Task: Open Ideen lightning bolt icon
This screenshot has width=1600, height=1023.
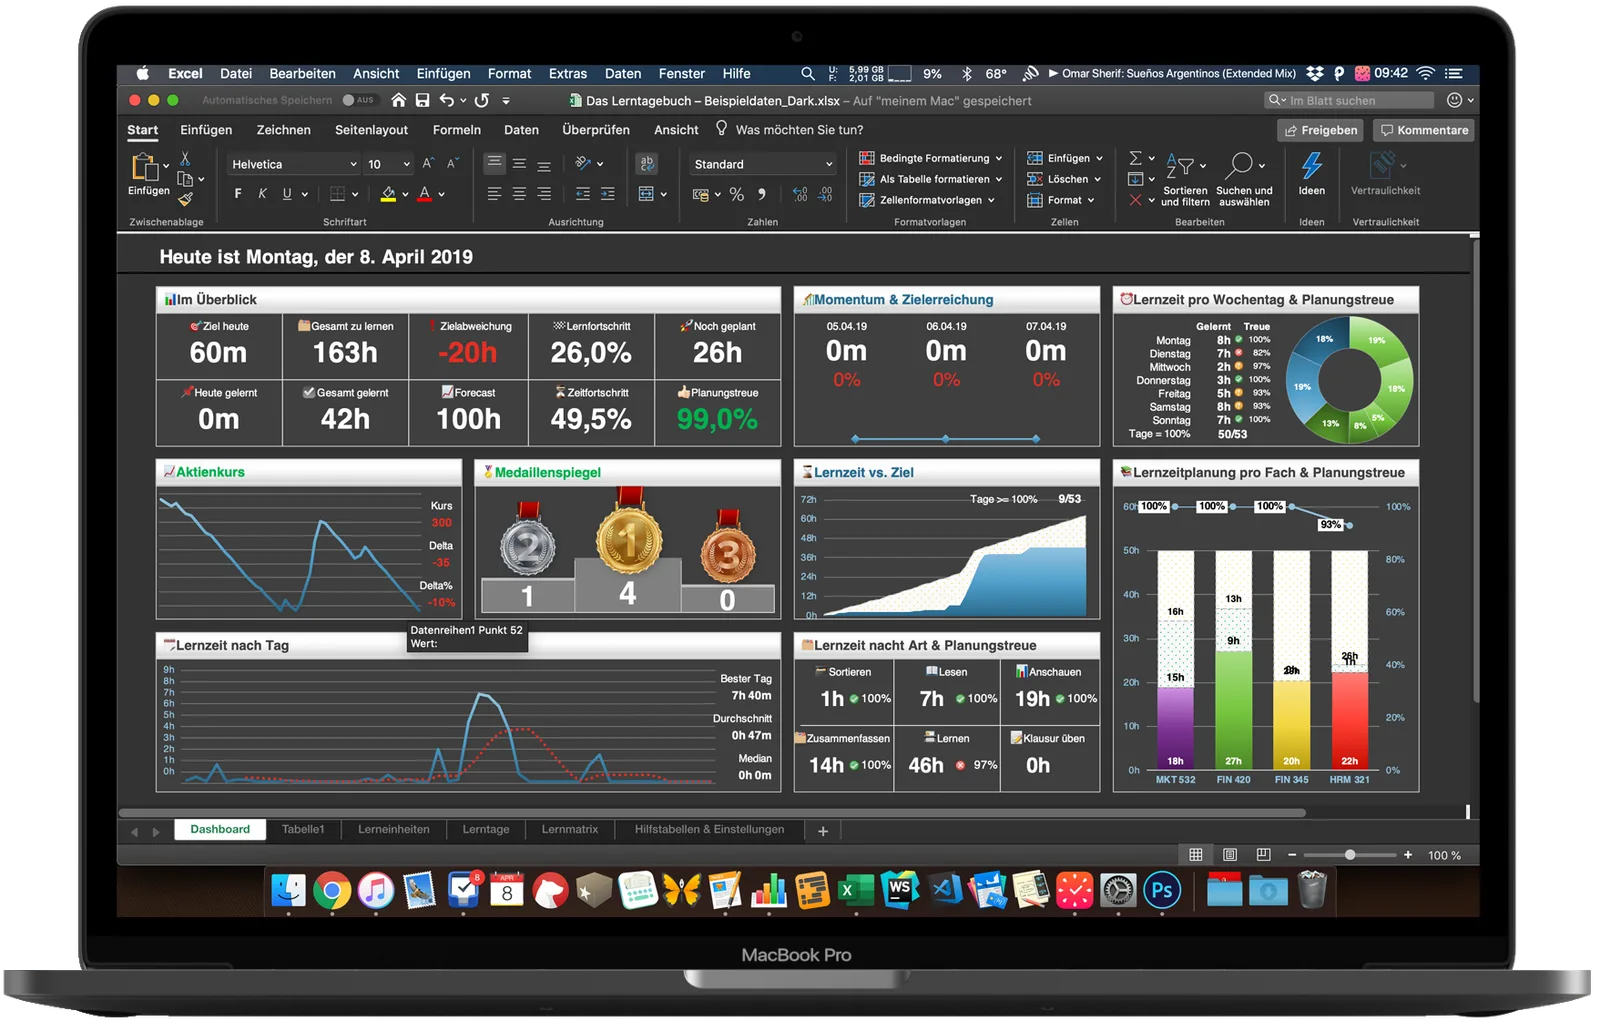Action: pyautogui.click(x=1312, y=166)
